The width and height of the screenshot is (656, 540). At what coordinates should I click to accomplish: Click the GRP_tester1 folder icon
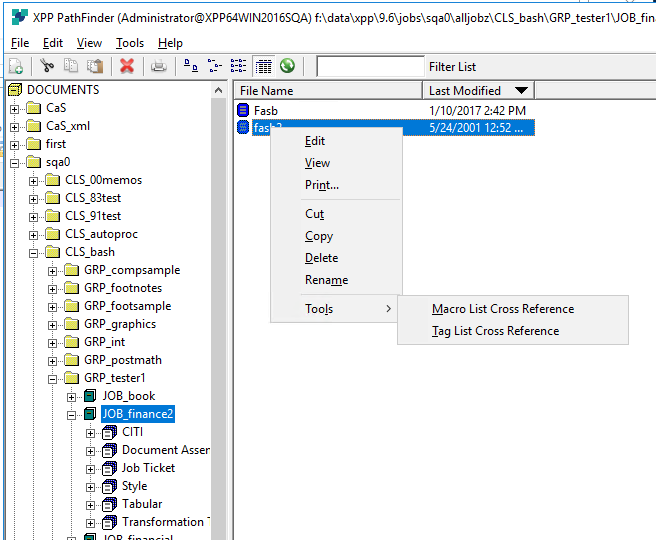(x=72, y=378)
